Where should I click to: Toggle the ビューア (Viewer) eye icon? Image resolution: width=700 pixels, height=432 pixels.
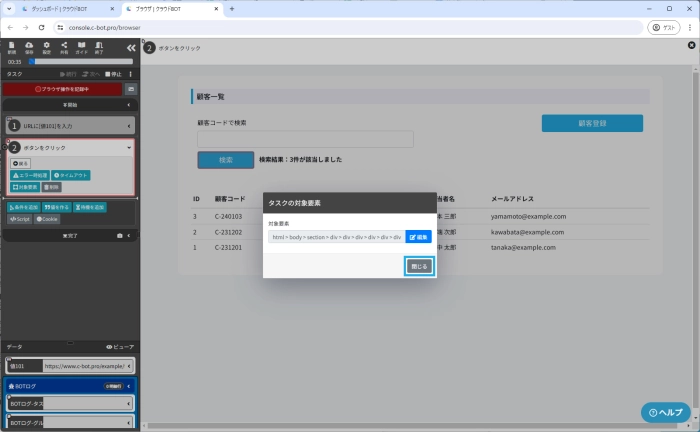[119, 346]
